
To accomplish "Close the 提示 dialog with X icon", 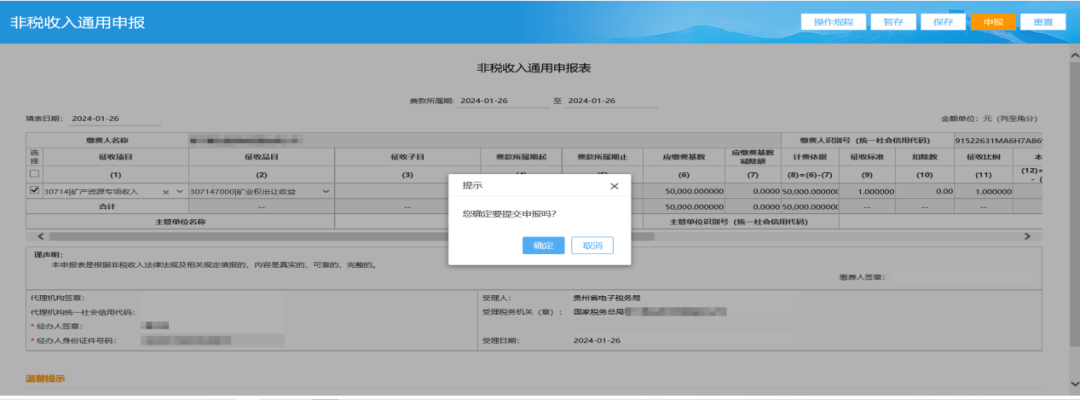I will pyautogui.click(x=614, y=186).
